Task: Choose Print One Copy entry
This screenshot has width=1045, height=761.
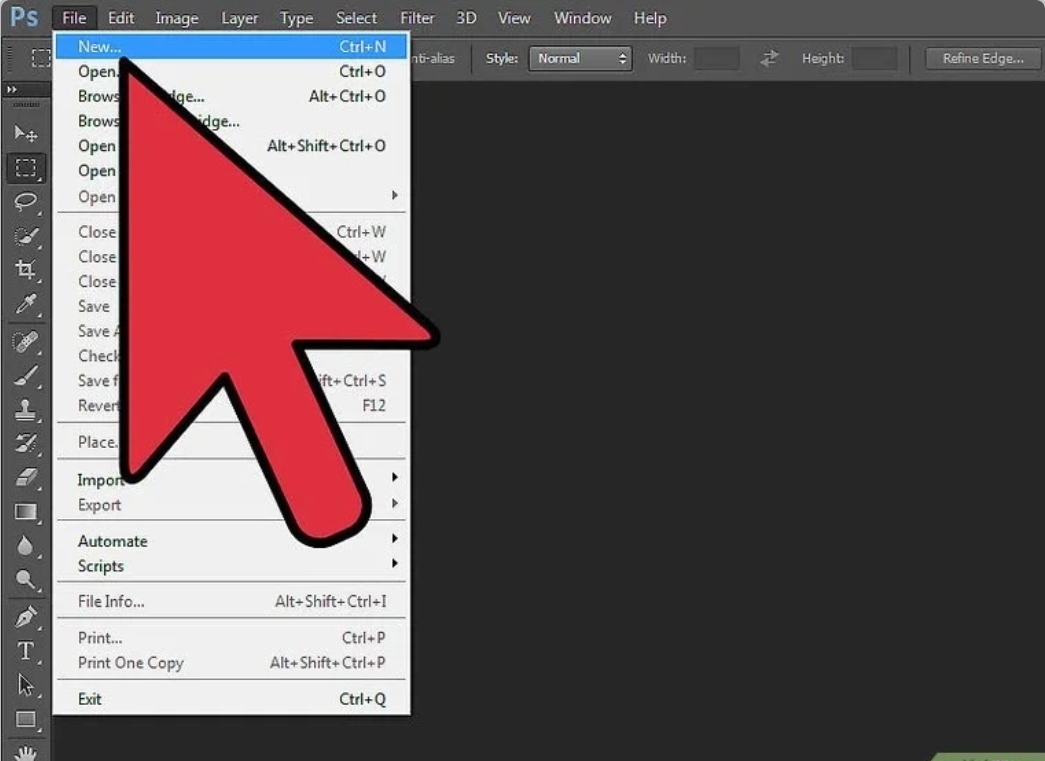Action: tap(231, 663)
